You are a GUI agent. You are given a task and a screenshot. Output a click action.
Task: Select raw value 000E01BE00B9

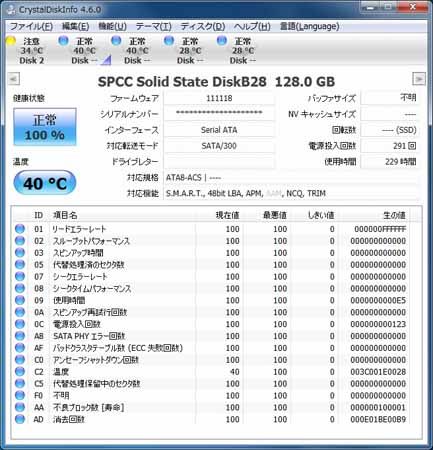(x=378, y=419)
